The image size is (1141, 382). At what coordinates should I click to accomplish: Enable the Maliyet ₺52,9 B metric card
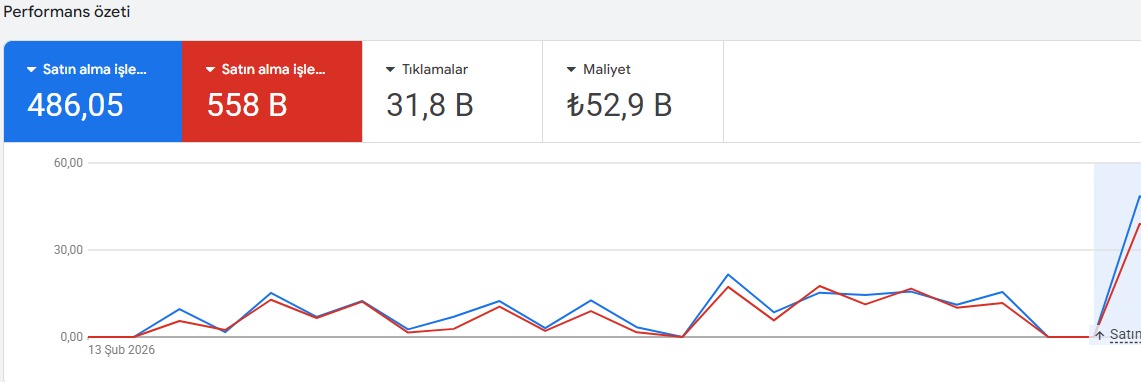point(633,92)
